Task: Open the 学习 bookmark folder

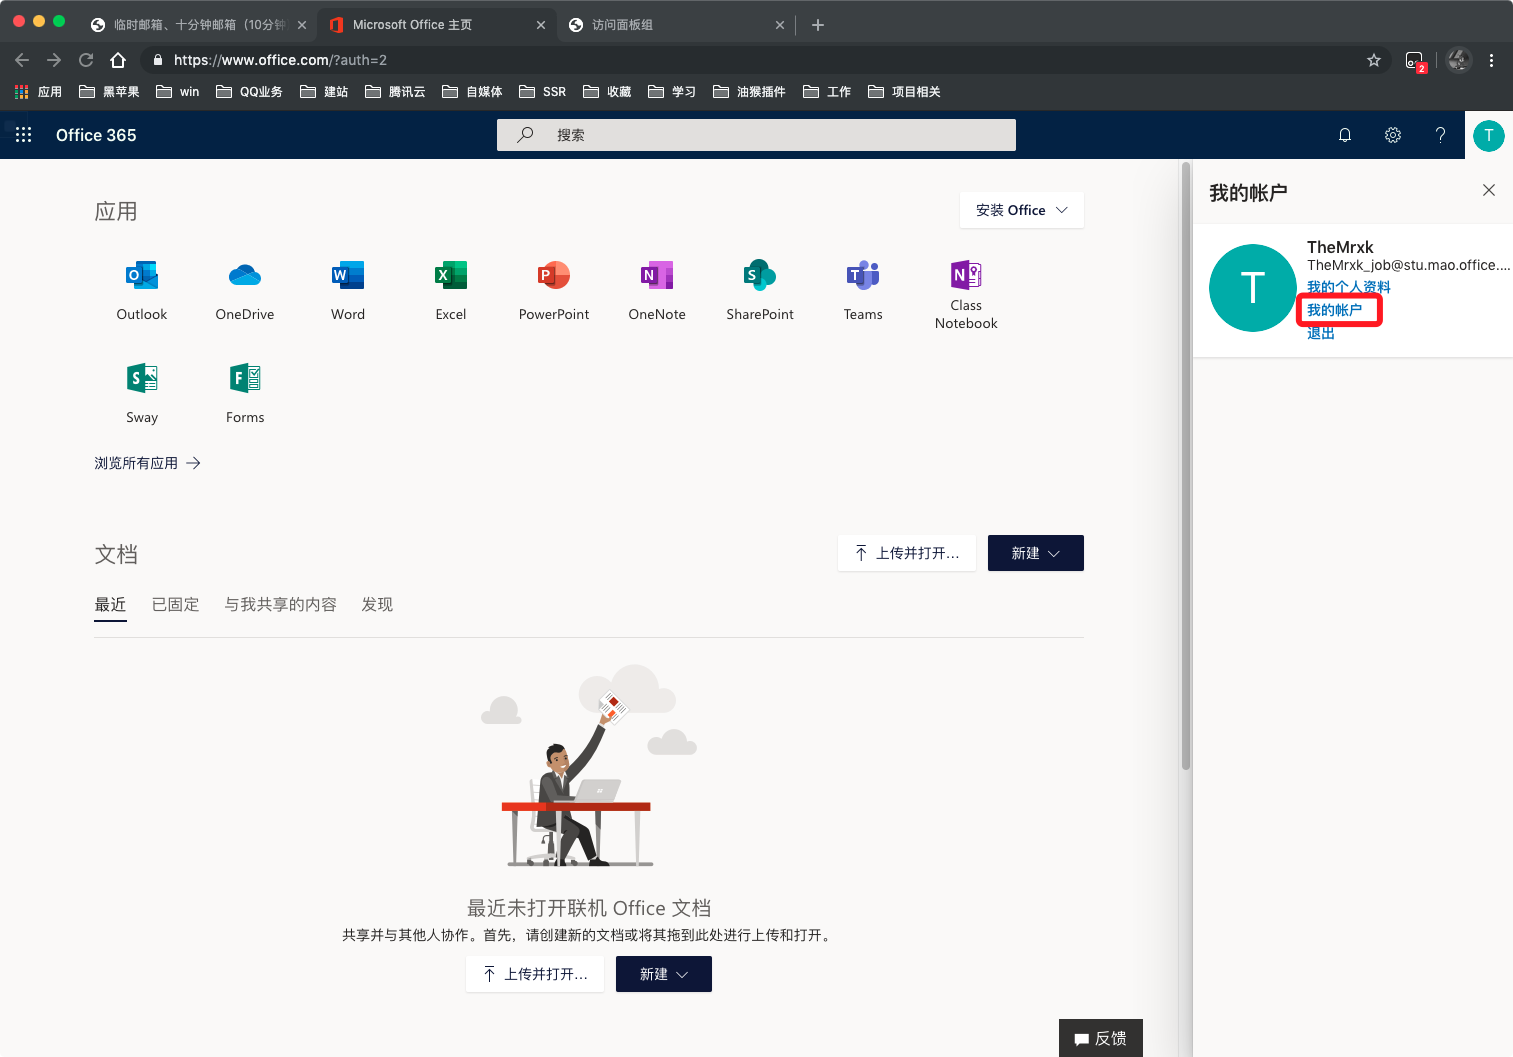Action: [672, 92]
